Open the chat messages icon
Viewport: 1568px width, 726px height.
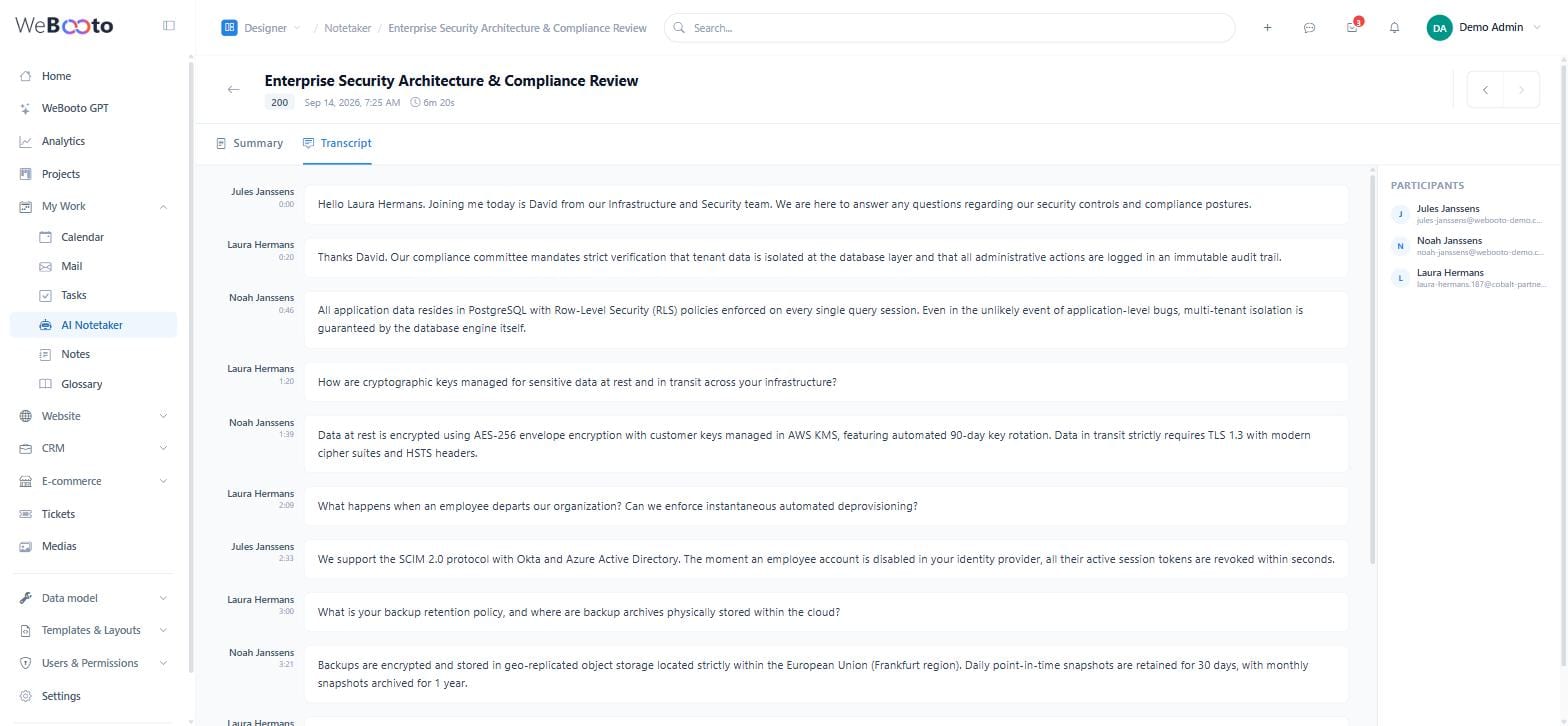1309,28
